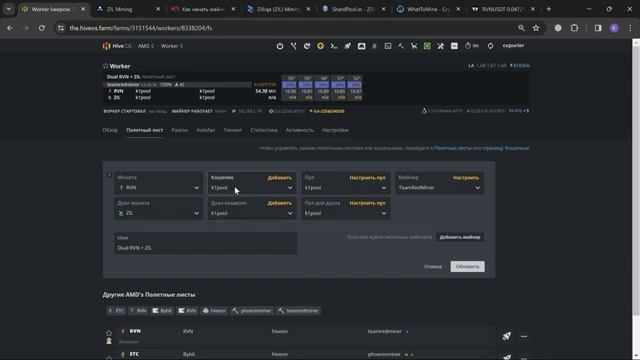This screenshot has height=360, width=640.
Task: Open the Autofan tab
Action: tap(206, 130)
